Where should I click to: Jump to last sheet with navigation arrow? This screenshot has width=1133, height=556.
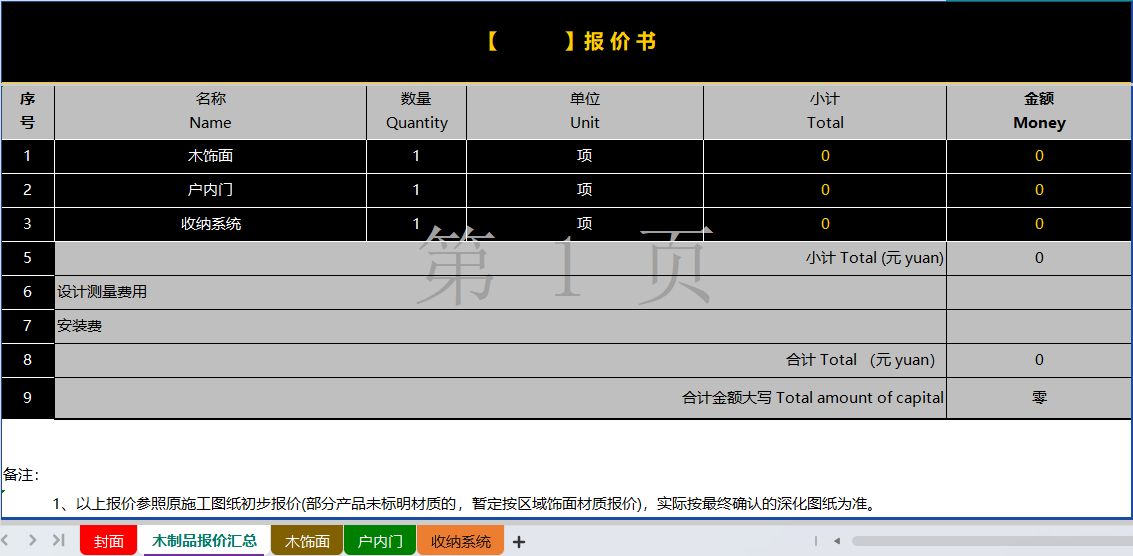pyautogui.click(x=58, y=540)
